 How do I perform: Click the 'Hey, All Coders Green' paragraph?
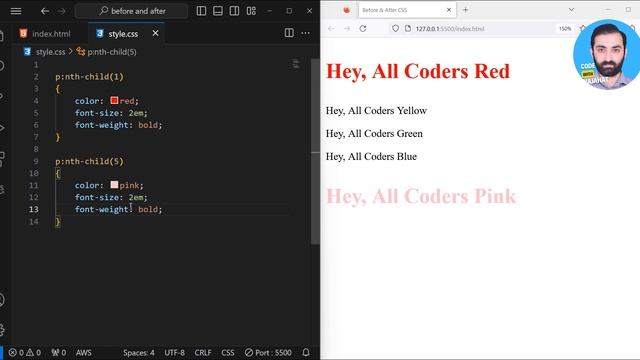tap(374, 133)
